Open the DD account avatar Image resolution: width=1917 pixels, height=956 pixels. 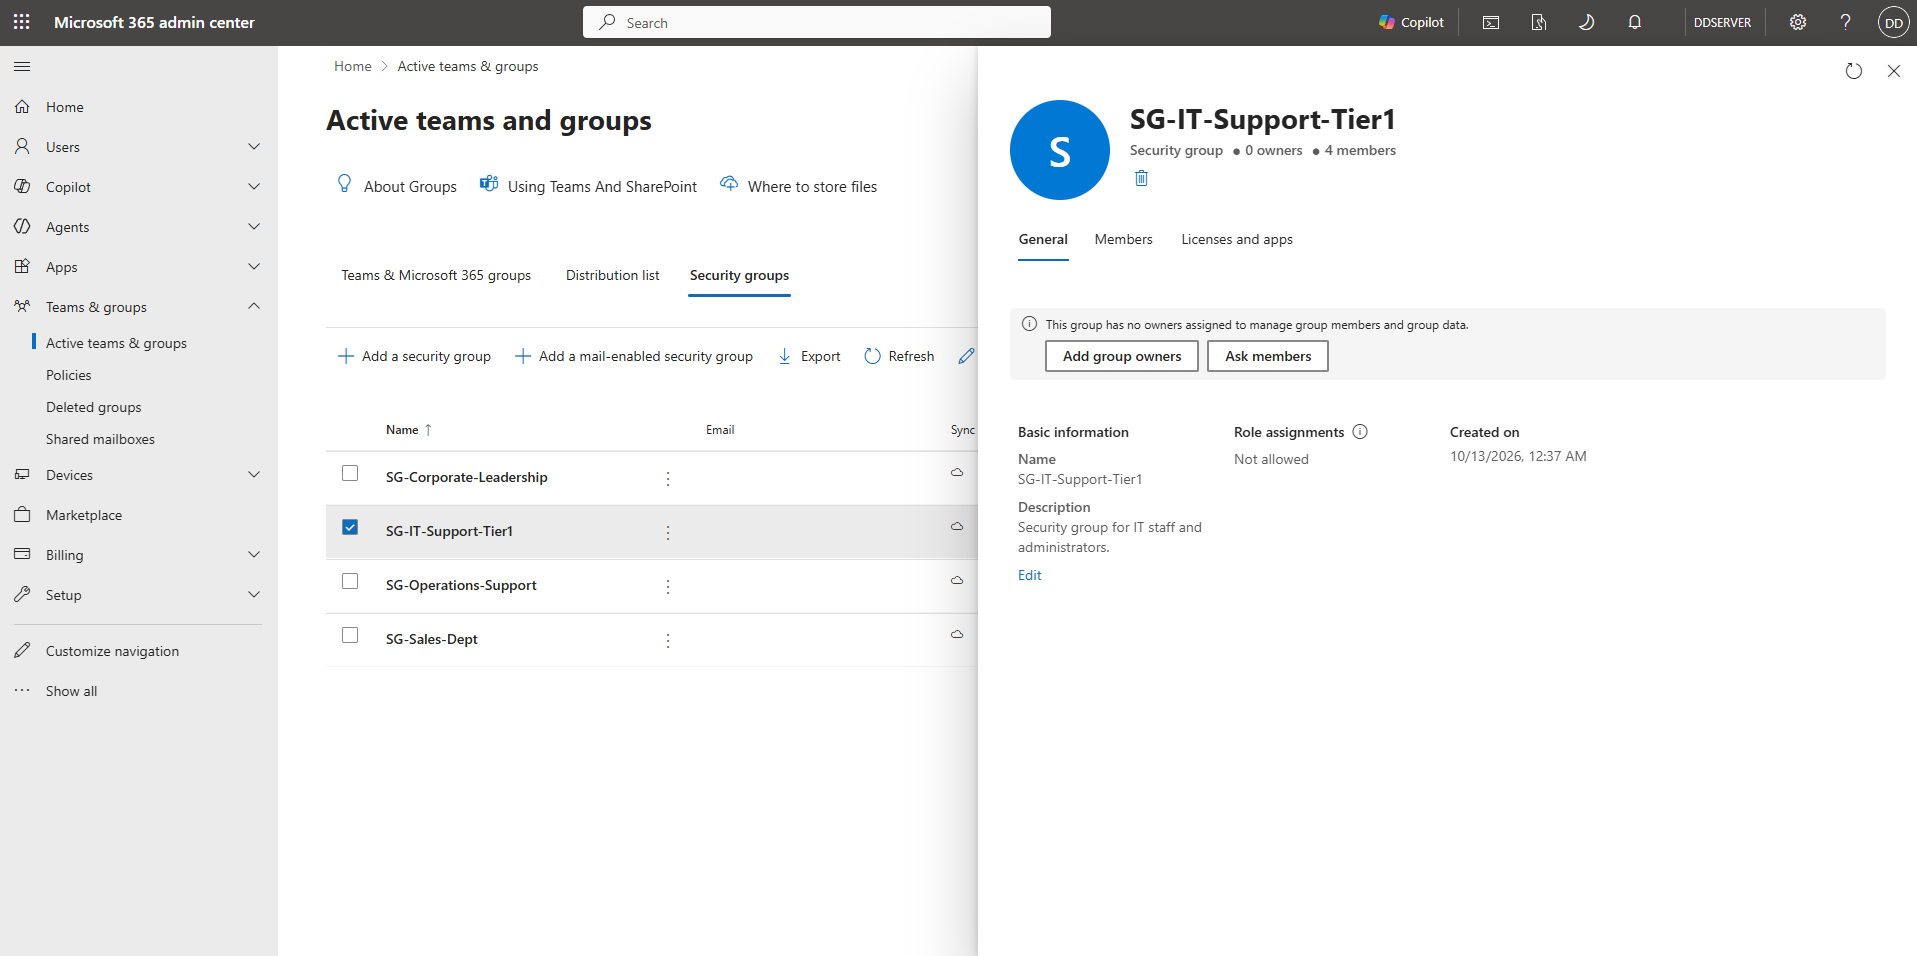pos(1894,22)
